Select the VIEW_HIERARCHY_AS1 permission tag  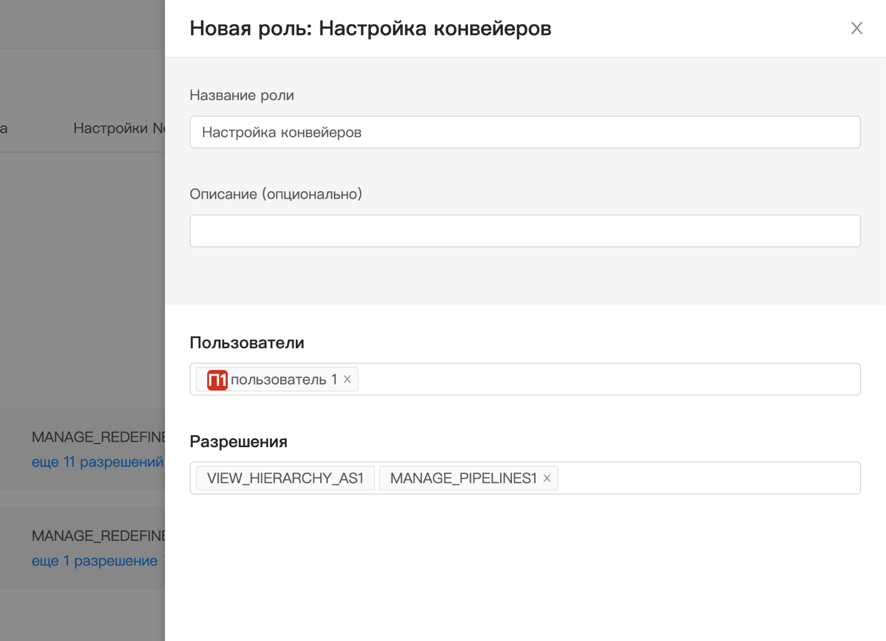[285, 478]
